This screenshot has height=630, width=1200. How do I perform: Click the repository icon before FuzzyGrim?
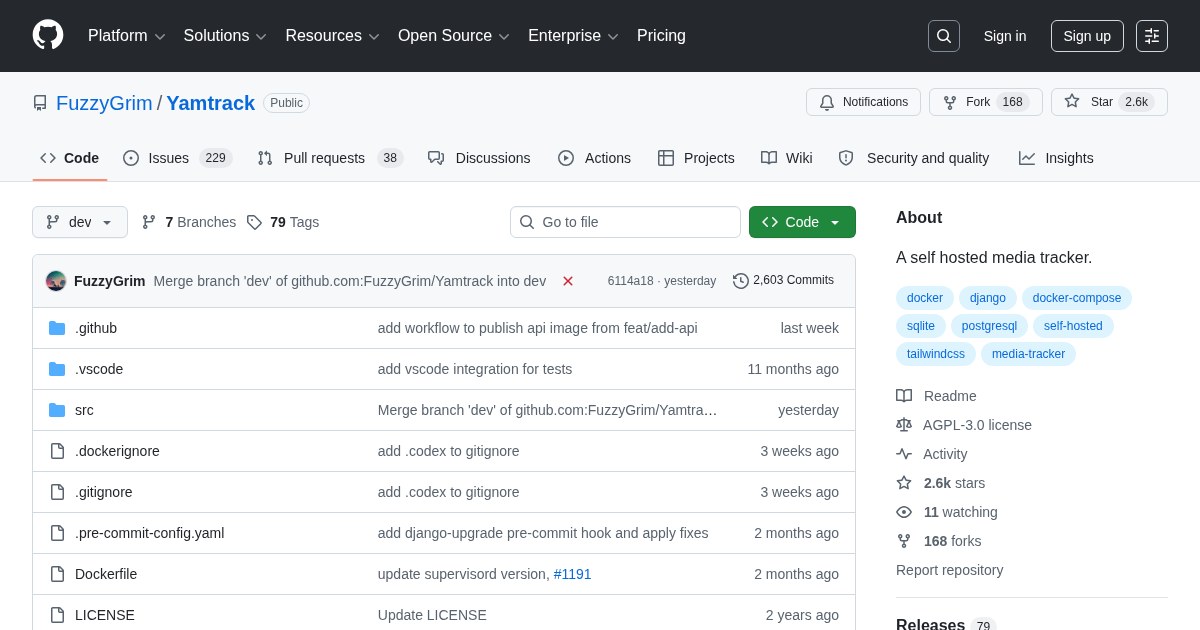(40, 103)
